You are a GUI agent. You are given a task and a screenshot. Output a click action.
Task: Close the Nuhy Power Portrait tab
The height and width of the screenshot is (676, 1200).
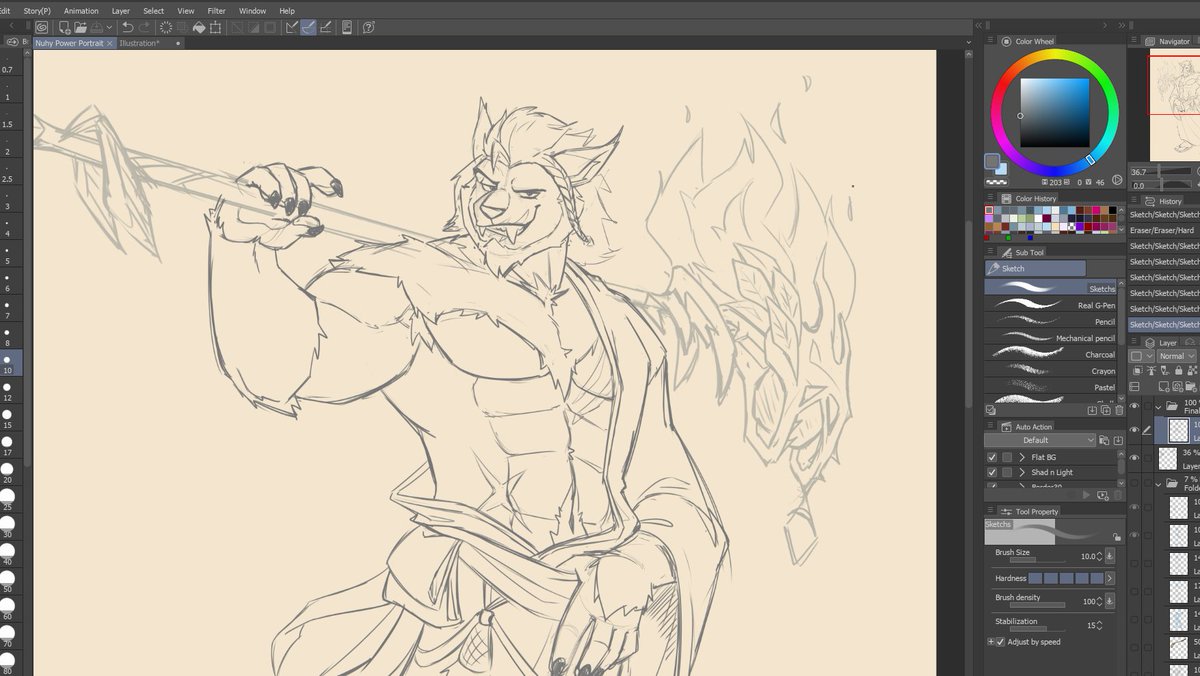tap(110, 44)
